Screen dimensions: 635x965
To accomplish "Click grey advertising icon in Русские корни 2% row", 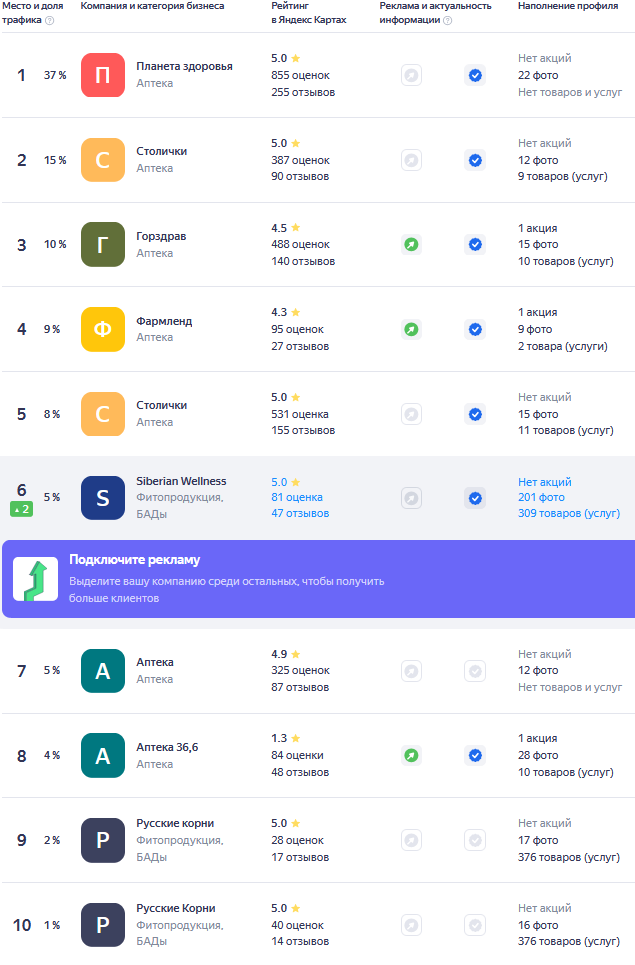I will tap(411, 840).
